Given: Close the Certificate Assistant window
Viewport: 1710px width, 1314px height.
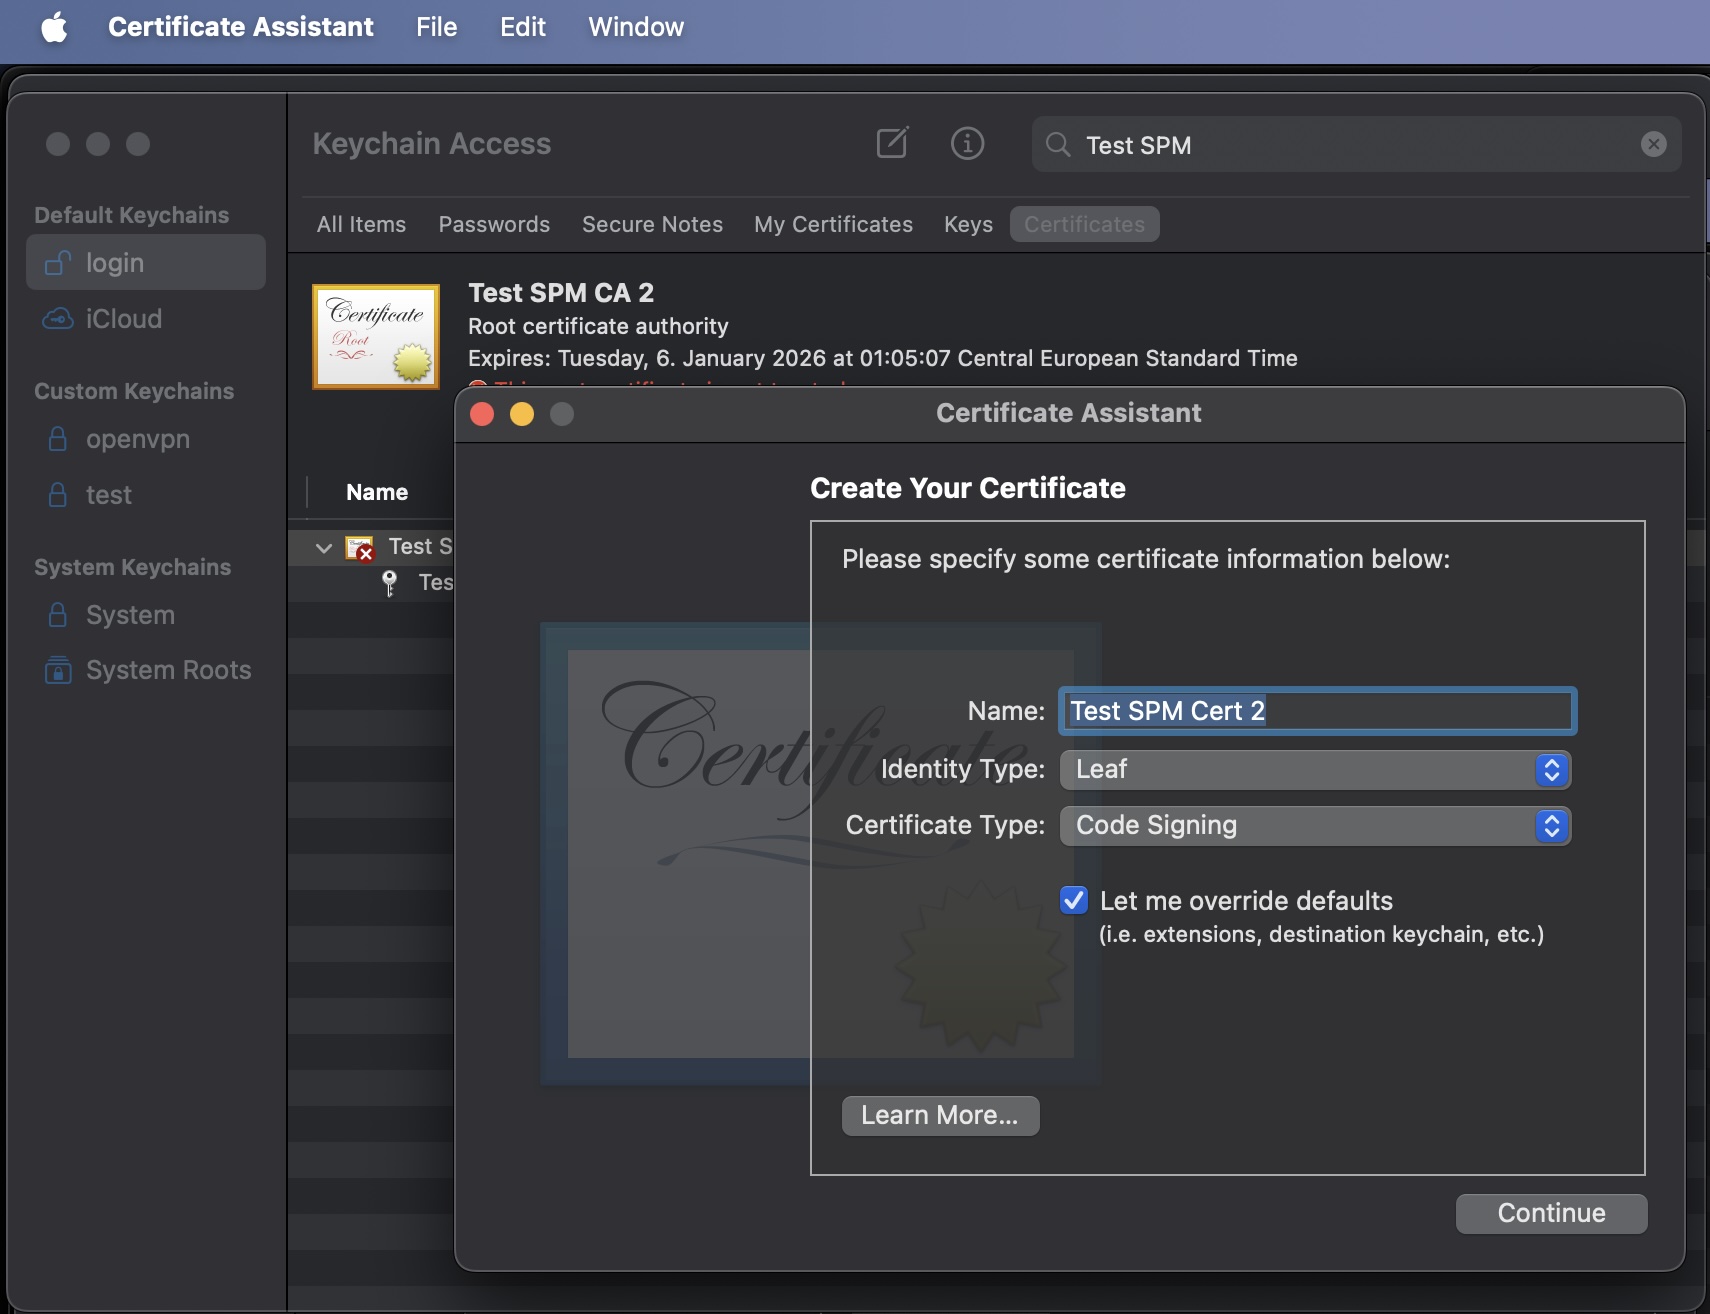Looking at the screenshot, I should coord(482,414).
